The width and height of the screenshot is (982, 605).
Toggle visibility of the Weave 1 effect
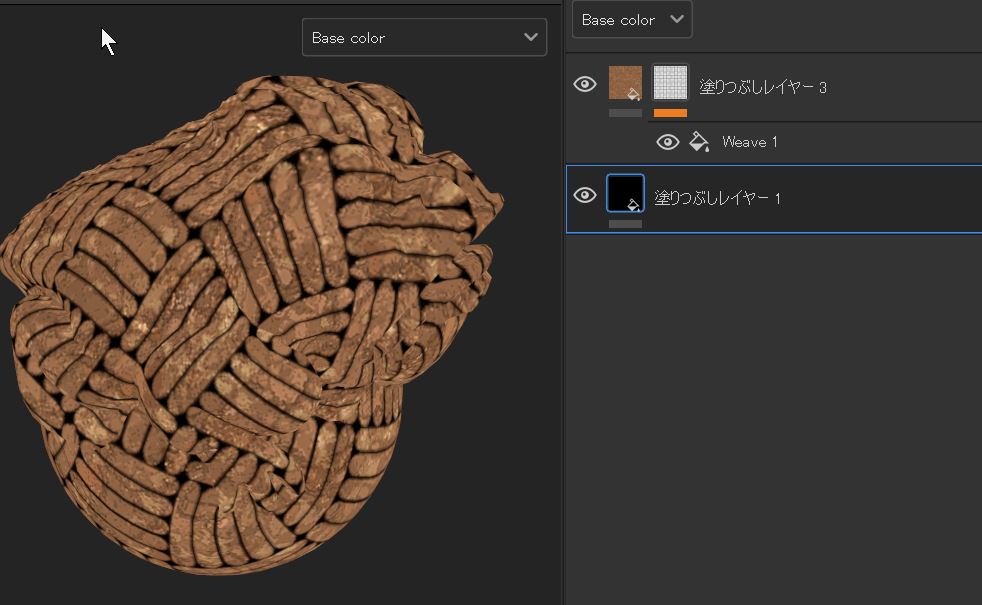pos(667,142)
